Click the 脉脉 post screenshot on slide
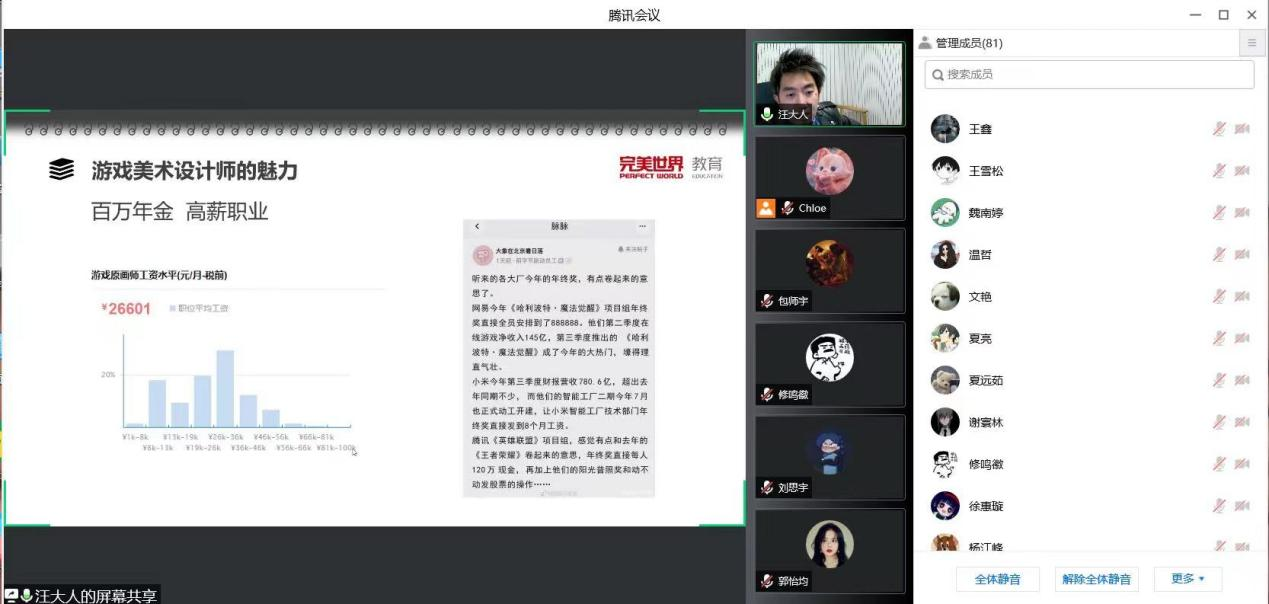1269x604 pixels. pyautogui.click(x=559, y=358)
